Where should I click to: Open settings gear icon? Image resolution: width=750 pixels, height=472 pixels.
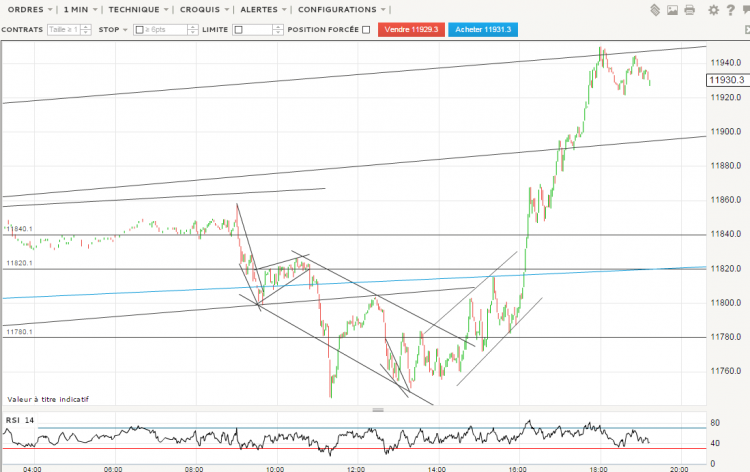coord(713,10)
